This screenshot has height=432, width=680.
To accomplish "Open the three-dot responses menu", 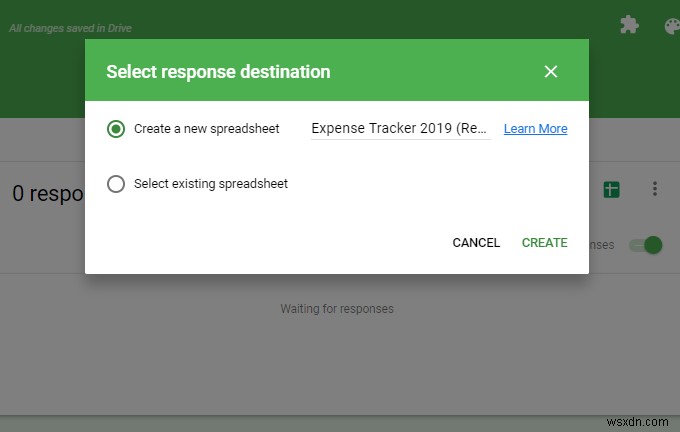I will 655,189.
